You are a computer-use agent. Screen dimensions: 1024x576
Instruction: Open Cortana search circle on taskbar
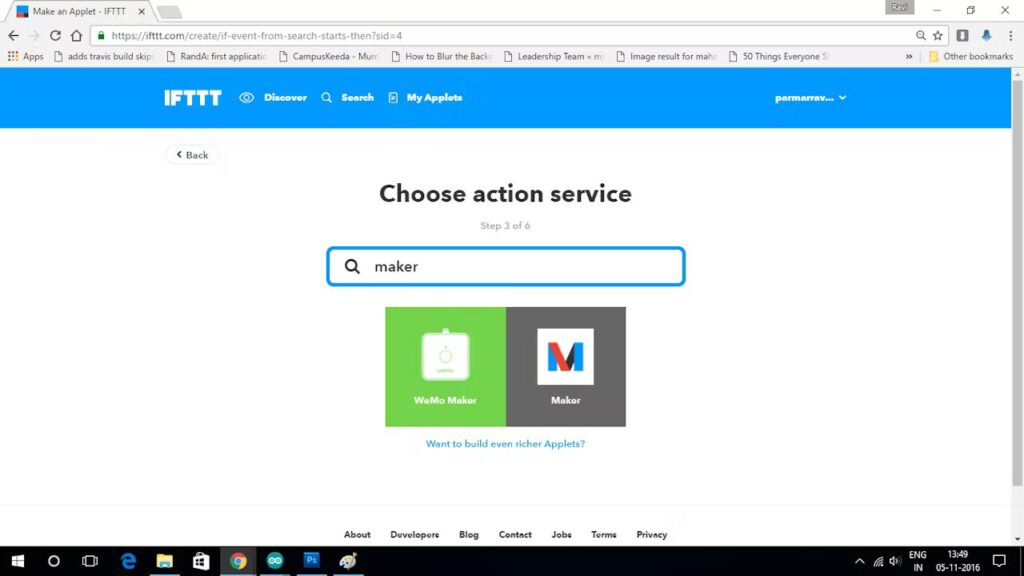click(x=54, y=561)
